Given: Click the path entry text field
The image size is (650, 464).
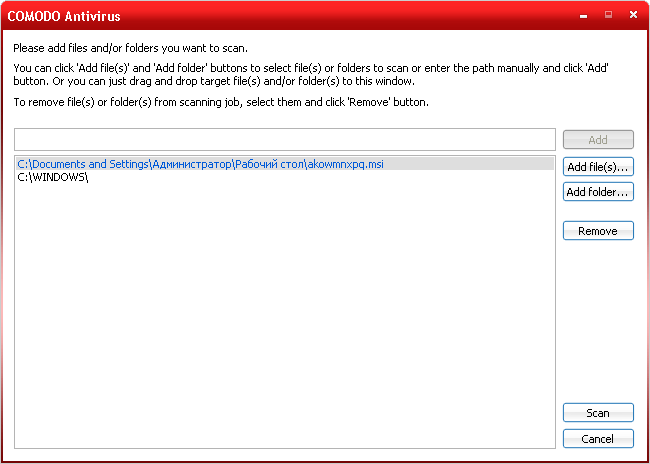Looking at the screenshot, I should point(285,139).
